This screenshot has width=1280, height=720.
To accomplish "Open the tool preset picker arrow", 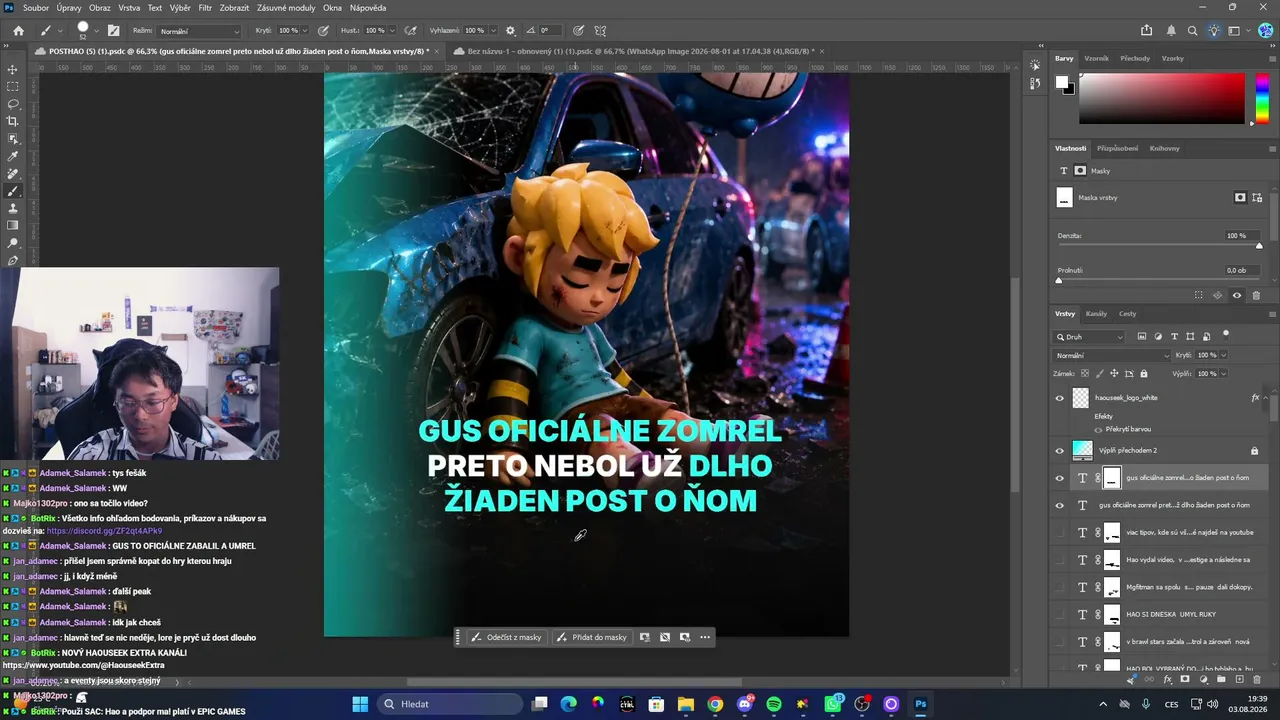I will pyautogui.click(x=60, y=31).
